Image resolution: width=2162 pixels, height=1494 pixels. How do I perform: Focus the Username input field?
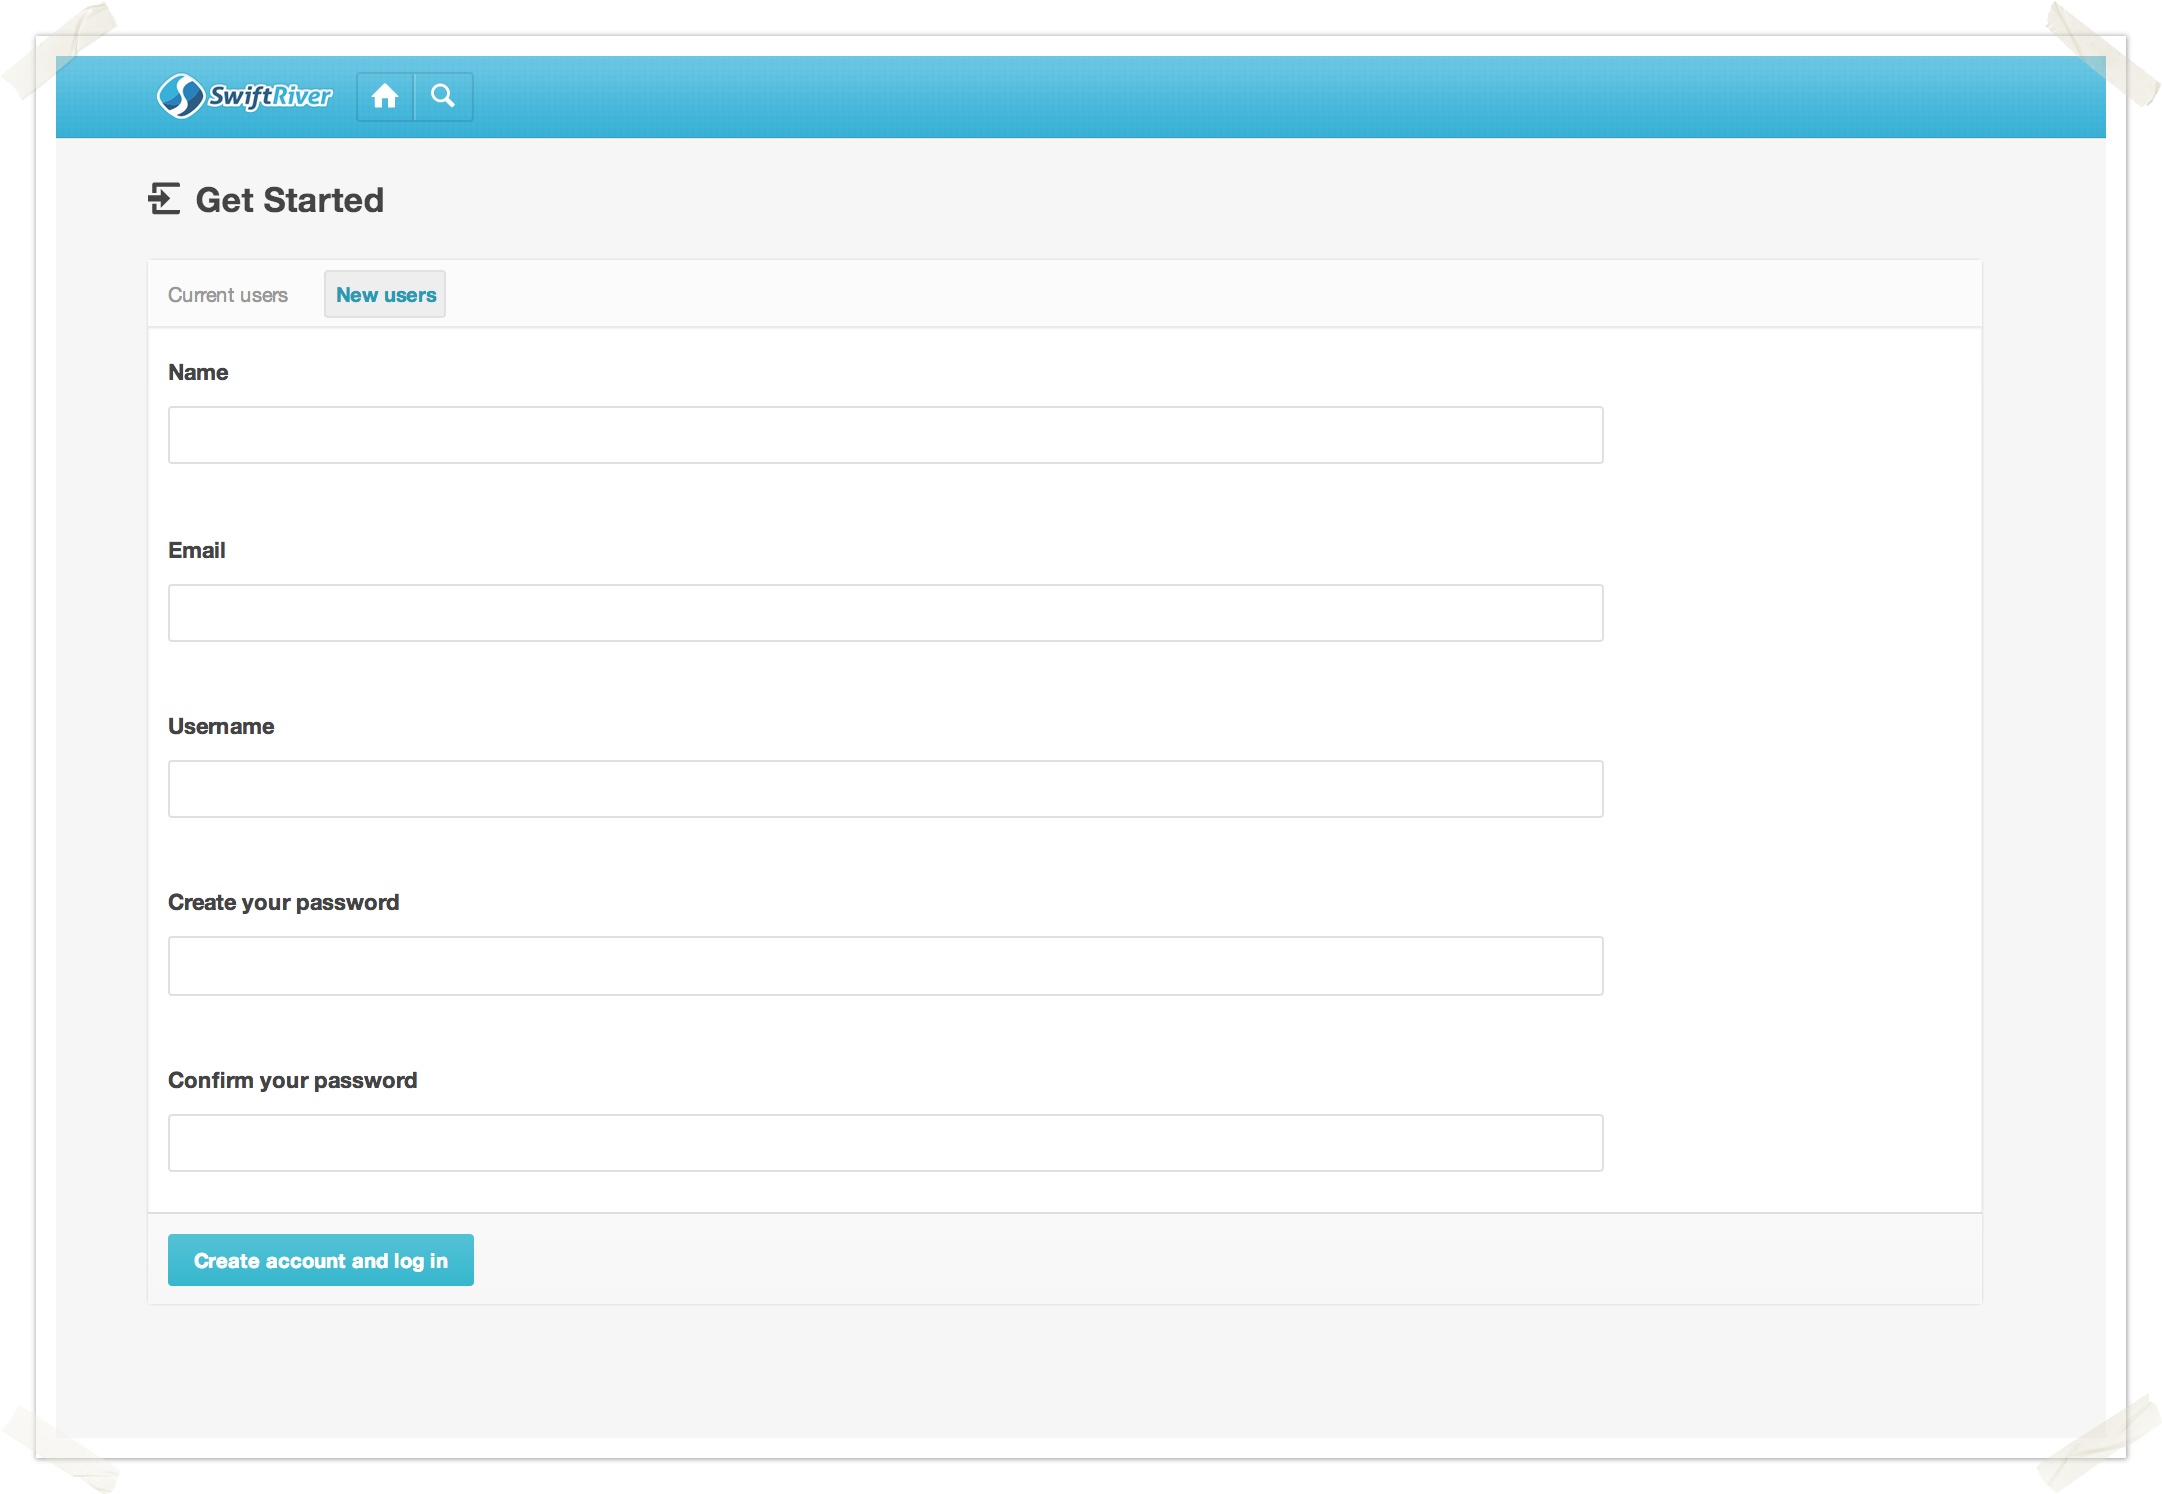(885, 789)
